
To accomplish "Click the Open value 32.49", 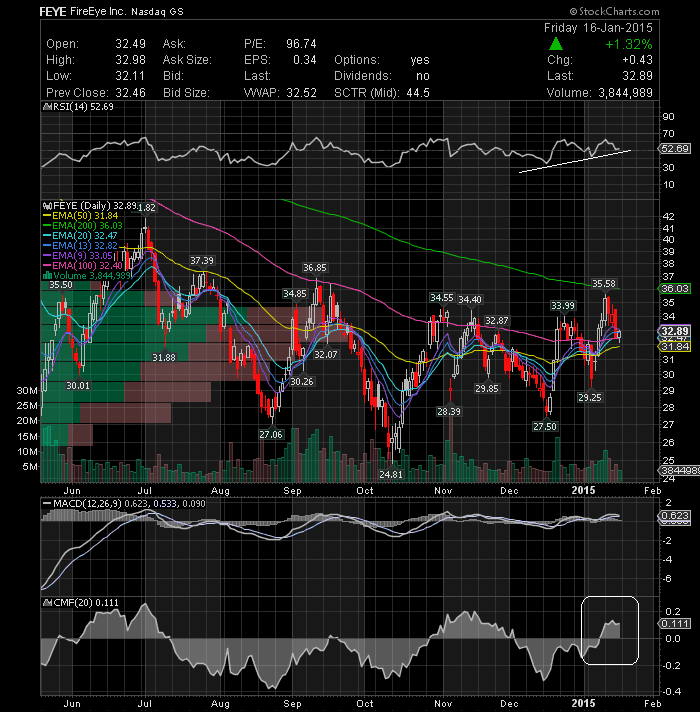I will point(130,44).
